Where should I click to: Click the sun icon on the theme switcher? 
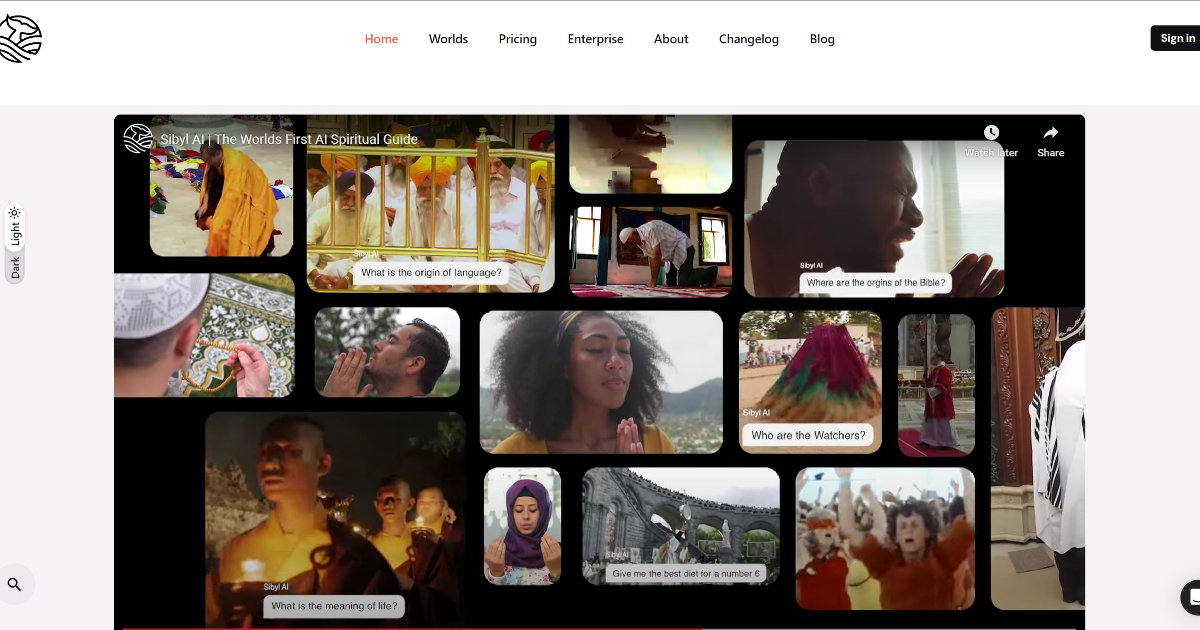[14, 212]
